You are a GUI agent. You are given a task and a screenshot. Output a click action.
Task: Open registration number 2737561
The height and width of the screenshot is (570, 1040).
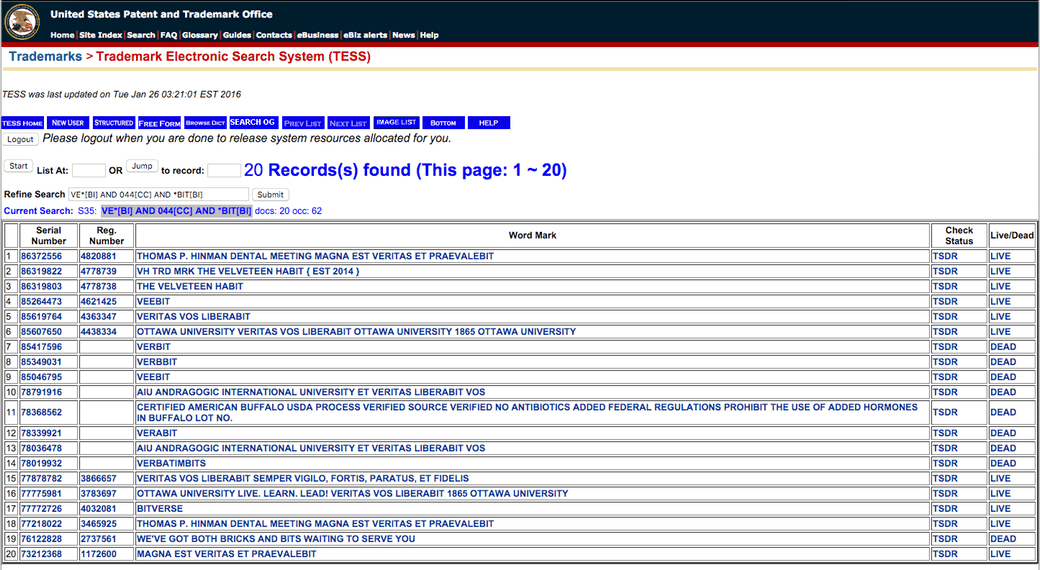98,539
